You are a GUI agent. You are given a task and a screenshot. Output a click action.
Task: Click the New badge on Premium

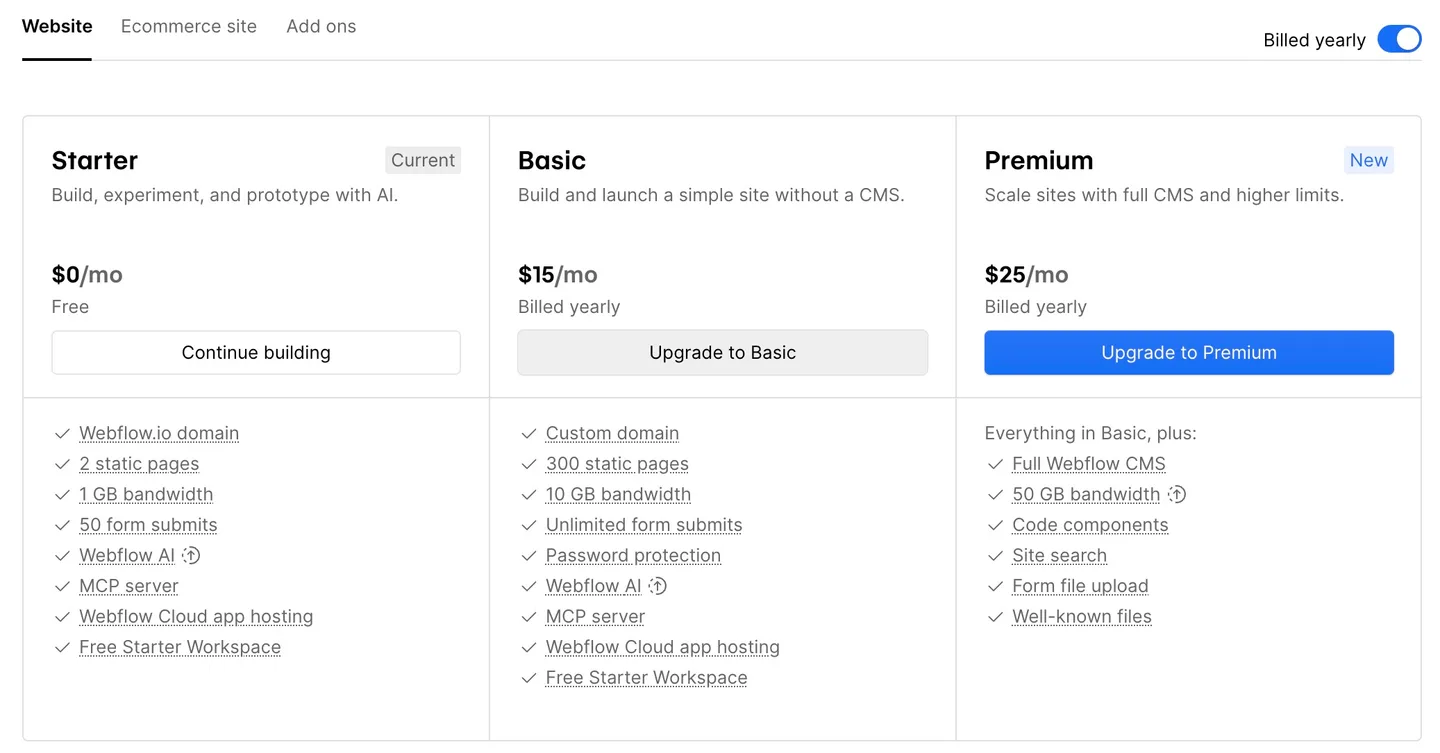click(1369, 160)
